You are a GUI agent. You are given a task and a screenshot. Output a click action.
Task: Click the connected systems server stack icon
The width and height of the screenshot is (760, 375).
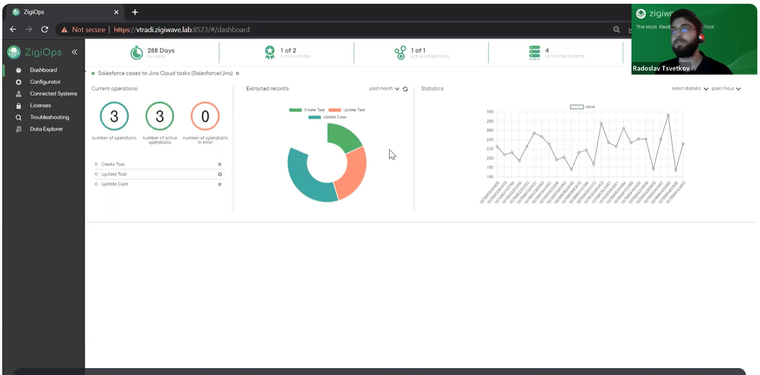pos(535,53)
